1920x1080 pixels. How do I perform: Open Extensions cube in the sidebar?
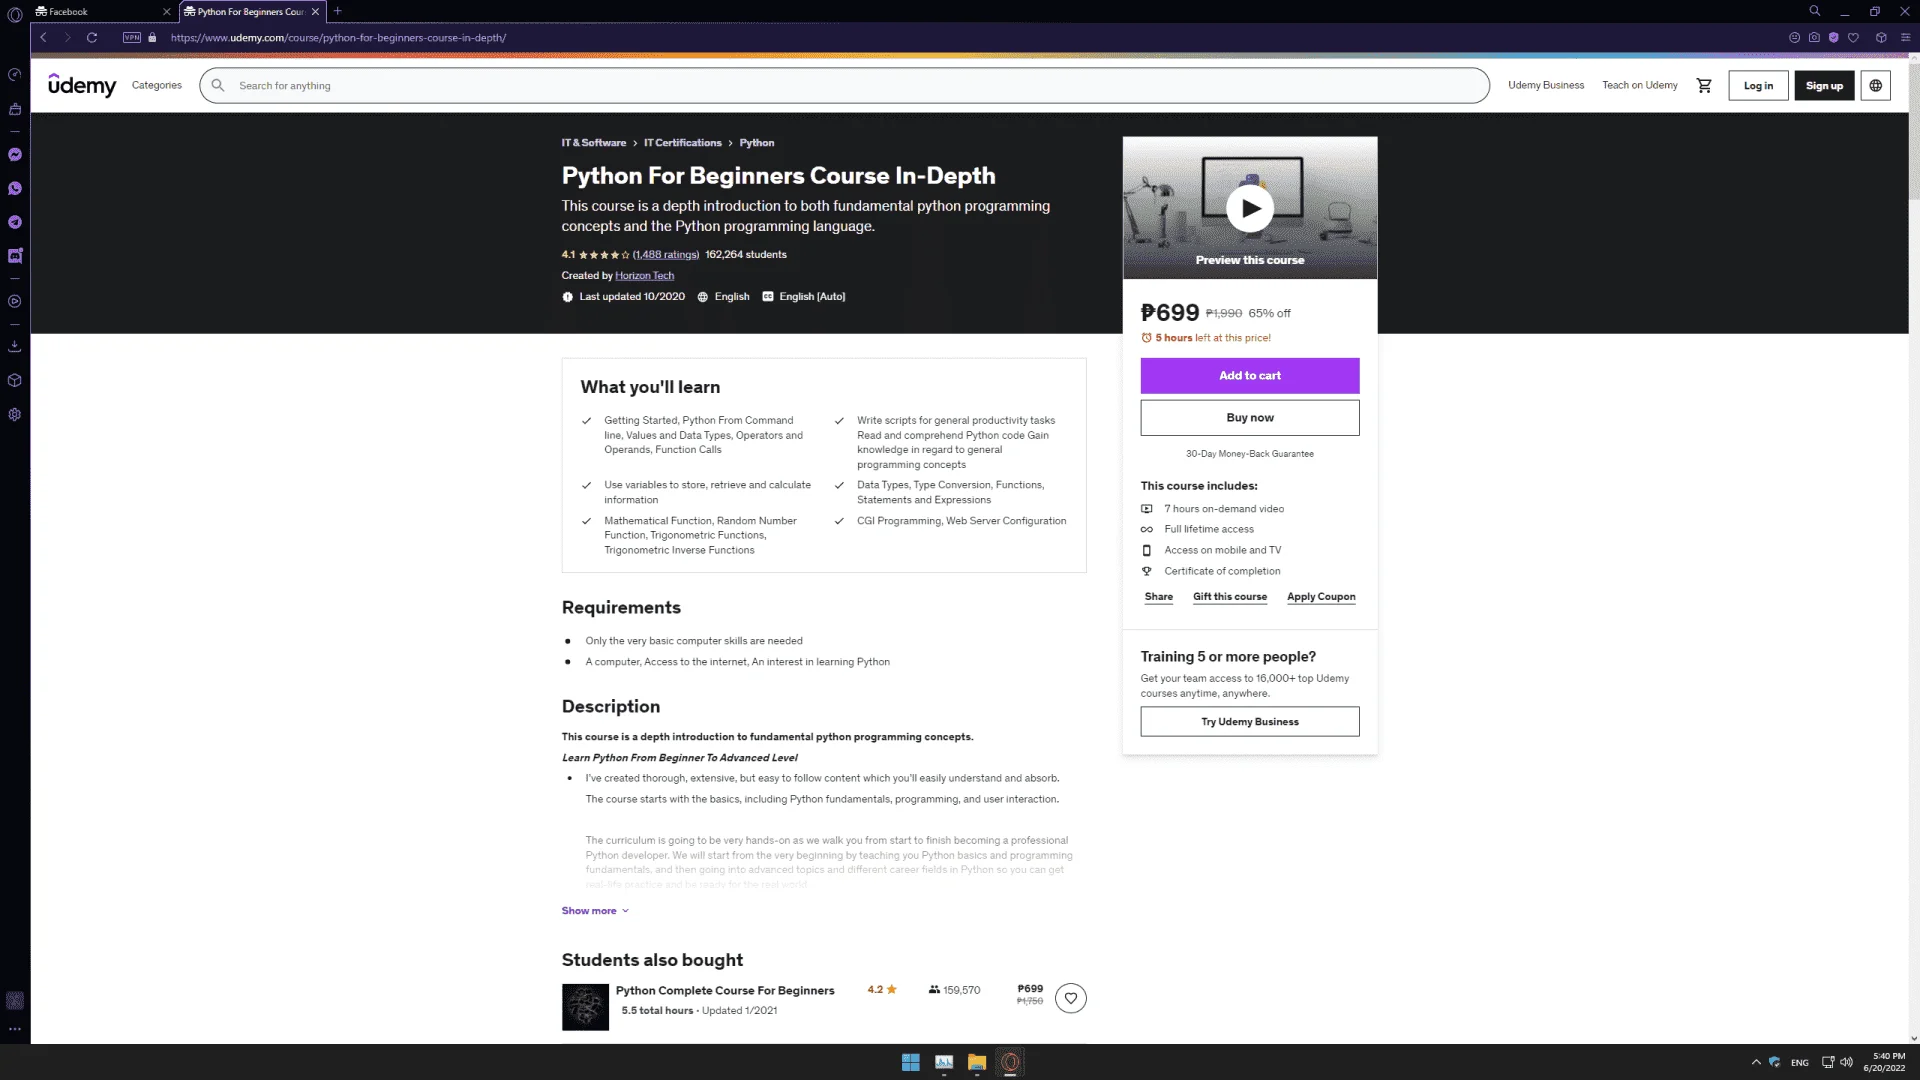coord(15,380)
